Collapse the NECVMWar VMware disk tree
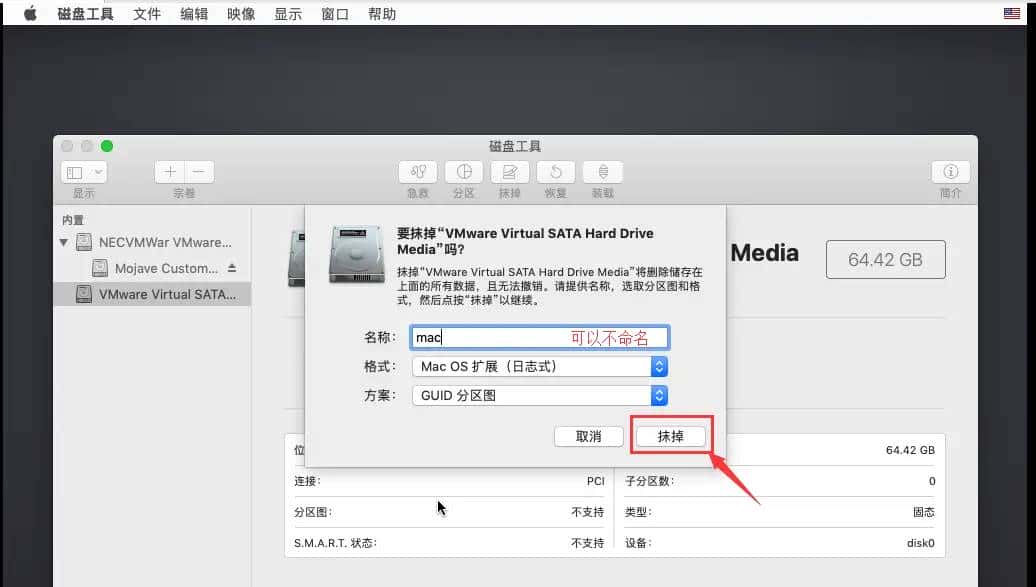 tap(63, 242)
